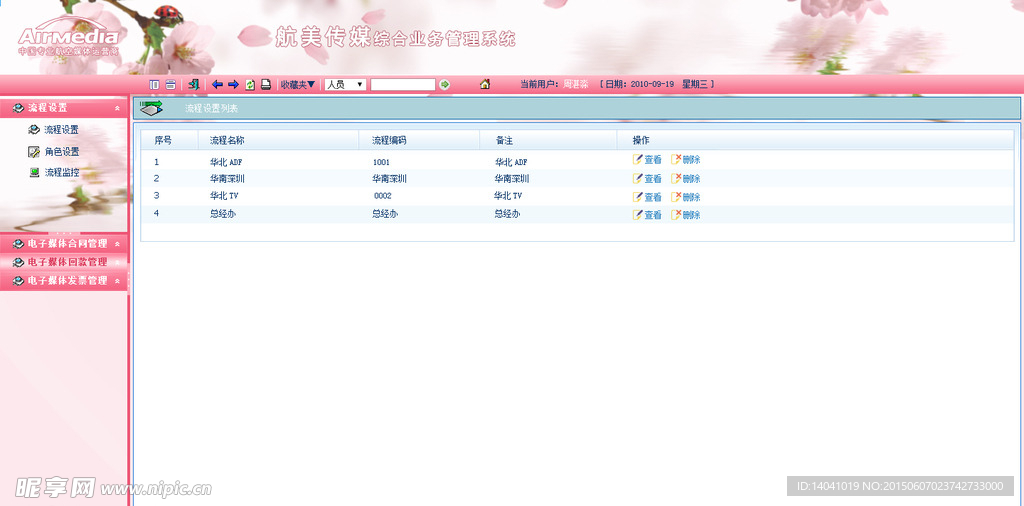1024x506 pixels.
Task: Collapse the 流程设置 sidebar section
Action: click(x=117, y=108)
